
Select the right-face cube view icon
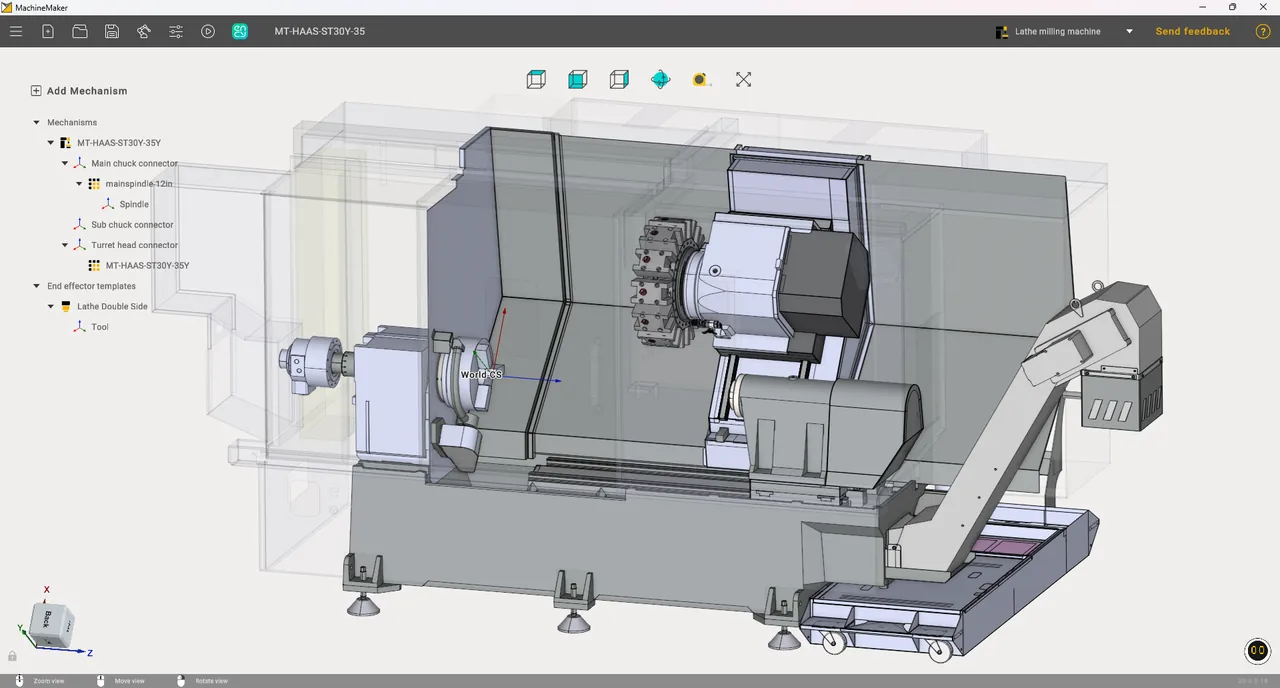[x=619, y=79]
